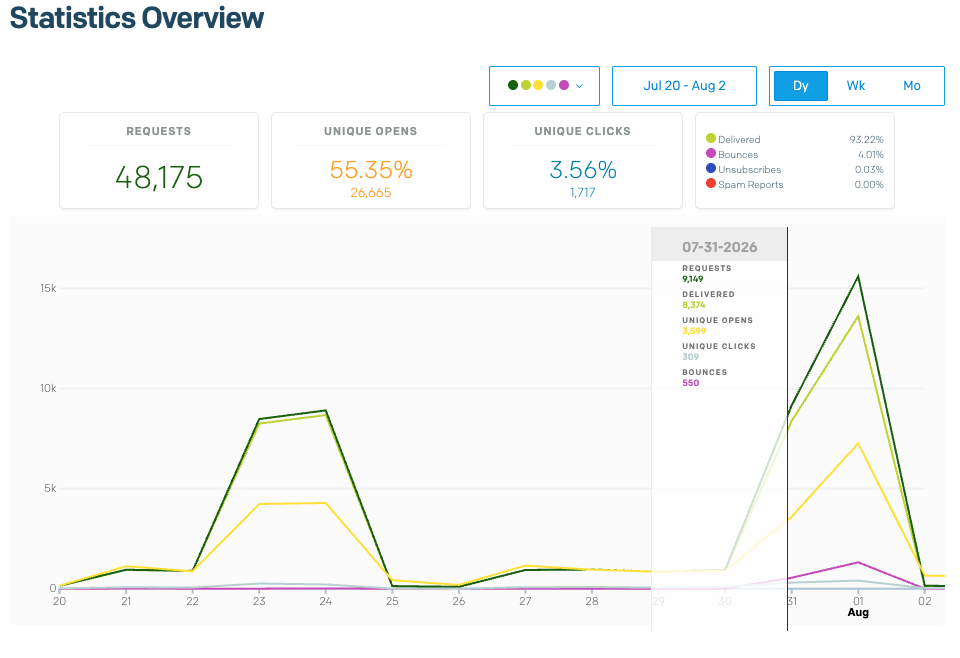The width and height of the screenshot is (960, 658).
Task: Click the x-axis date label 20
Action: 59,601
